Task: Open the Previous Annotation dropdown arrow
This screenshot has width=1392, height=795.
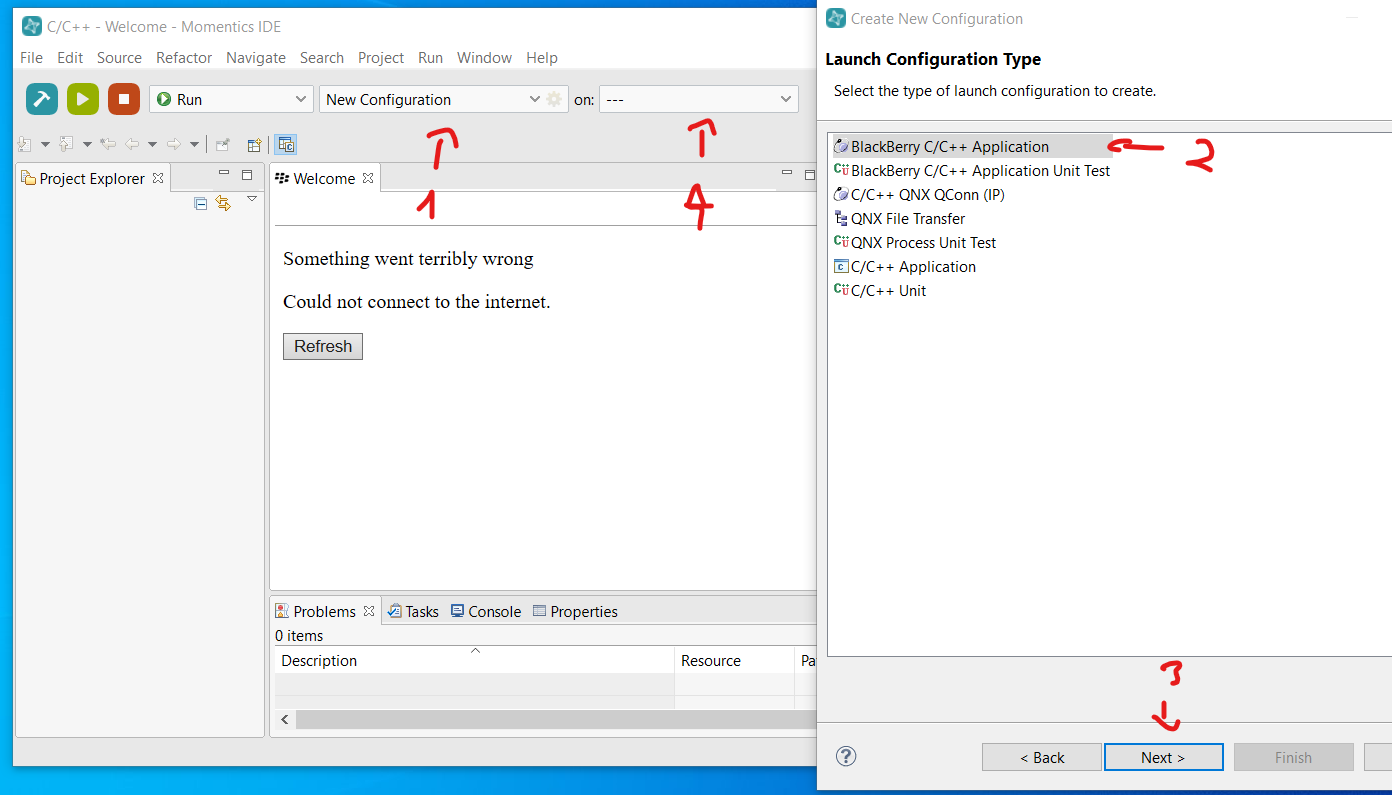Action: click(87, 144)
